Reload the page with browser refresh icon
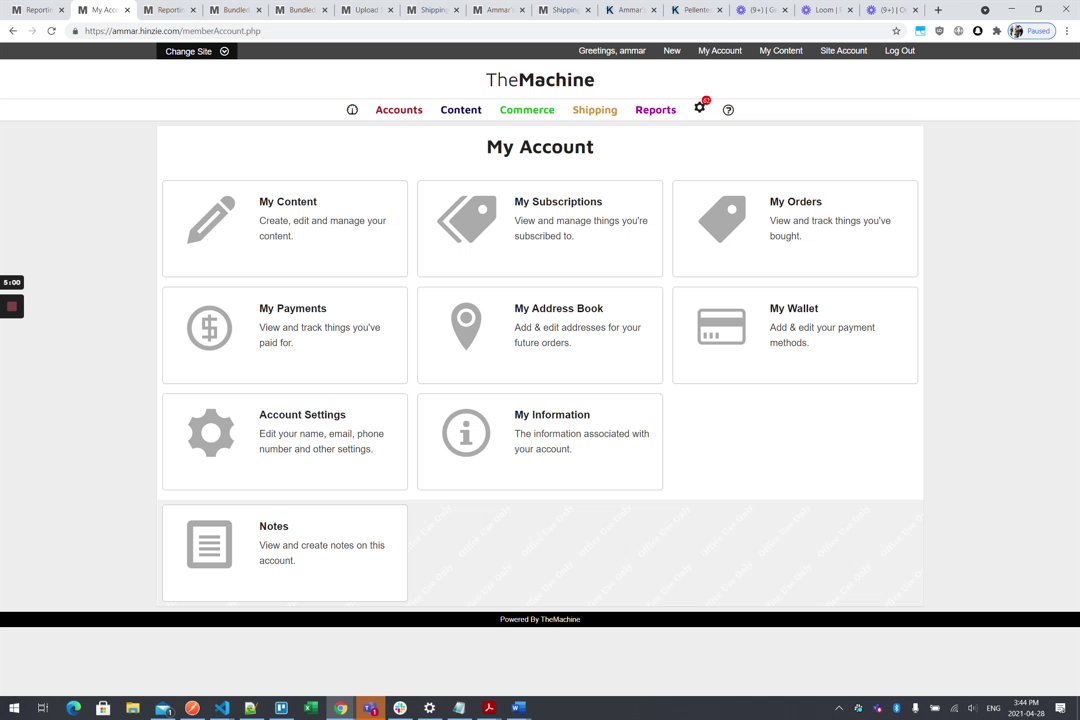 click(x=51, y=31)
